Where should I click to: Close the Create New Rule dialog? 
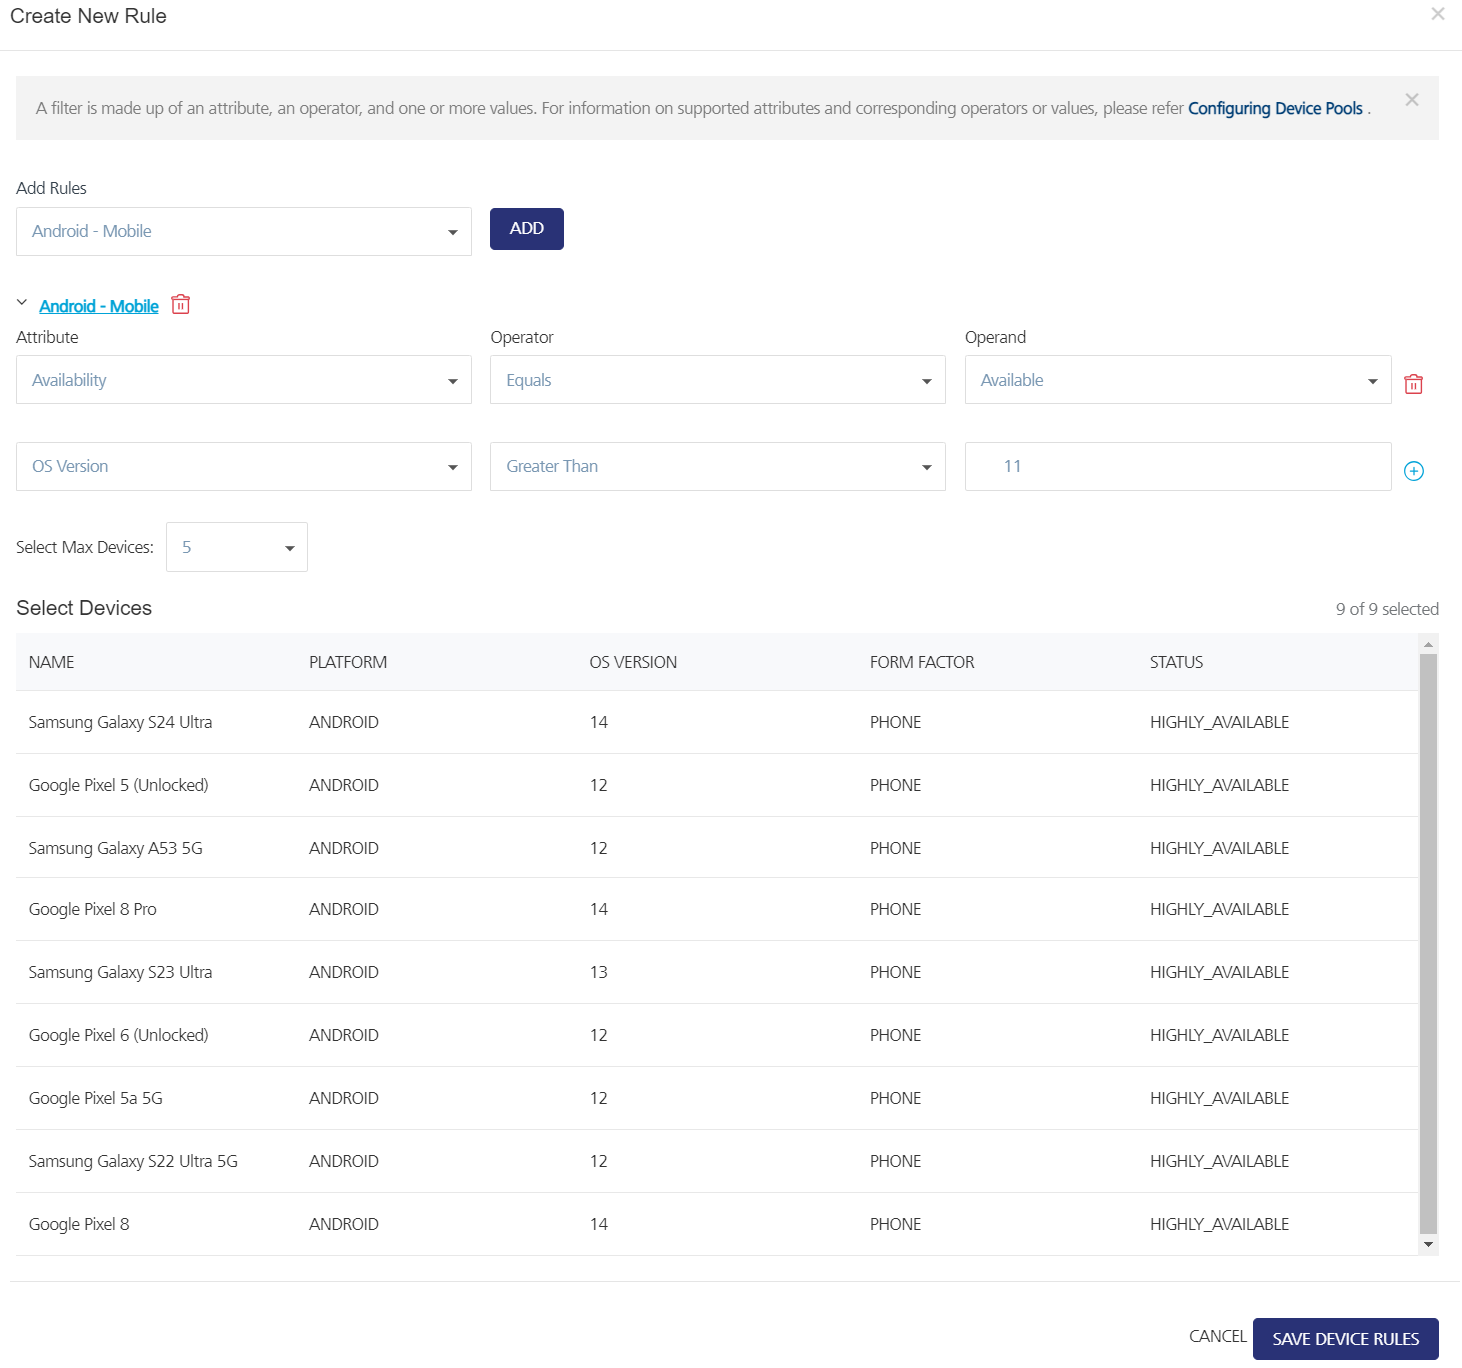pos(1437,14)
